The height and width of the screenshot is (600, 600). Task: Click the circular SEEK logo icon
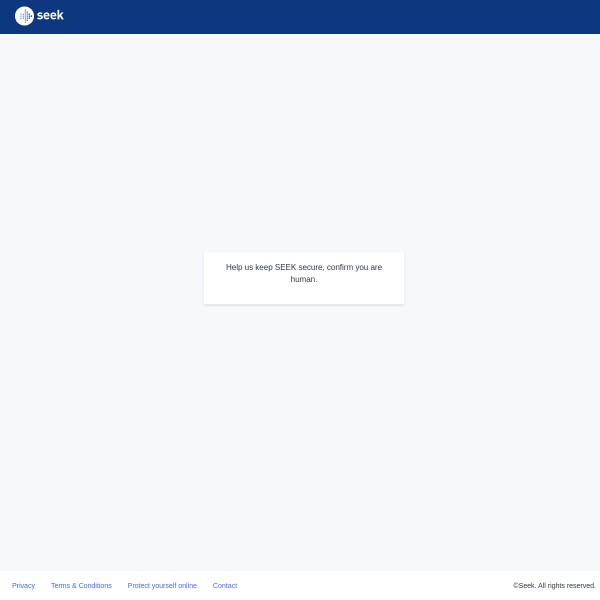(24, 16)
